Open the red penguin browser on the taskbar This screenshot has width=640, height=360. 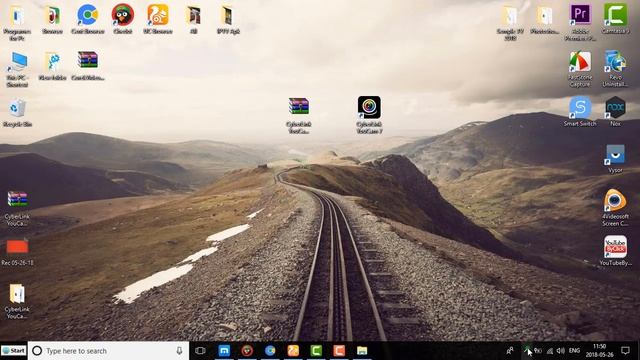click(x=247, y=351)
